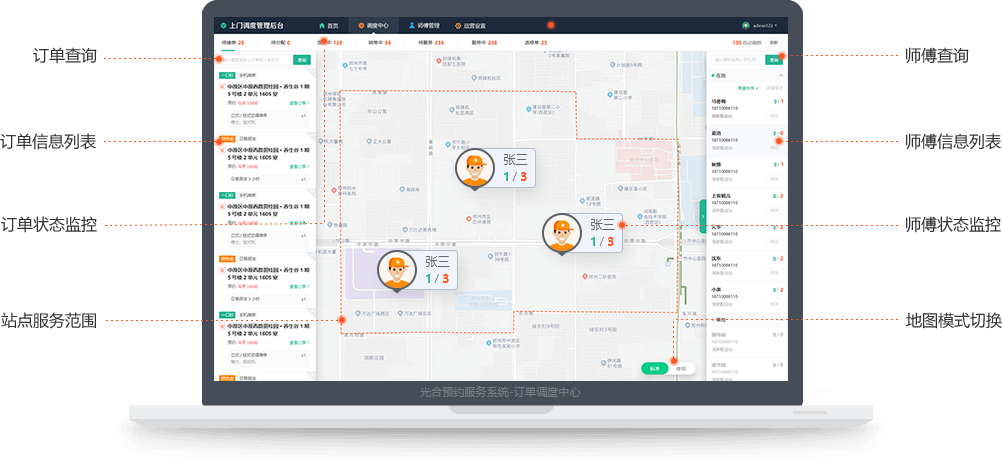
Task: Click the green shield logo beside 上门调度管理后台
Action: click(223, 25)
